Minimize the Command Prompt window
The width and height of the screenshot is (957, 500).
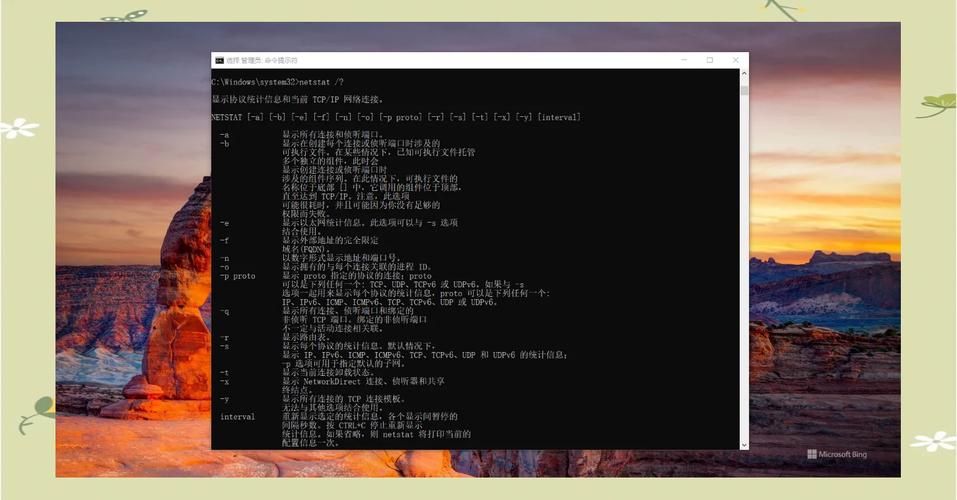684,60
